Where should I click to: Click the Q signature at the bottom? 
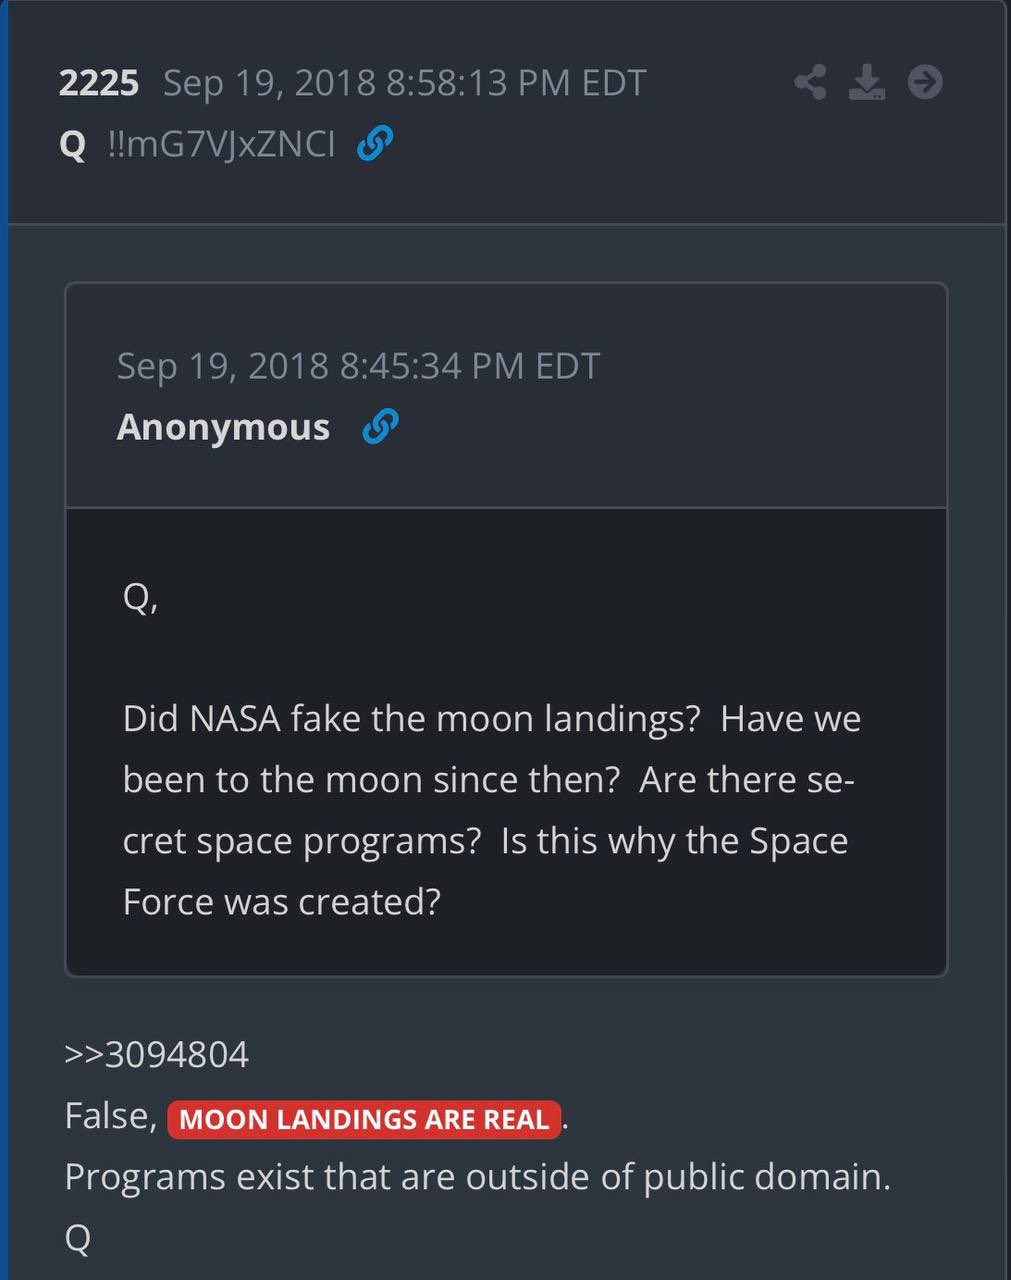(x=77, y=1238)
